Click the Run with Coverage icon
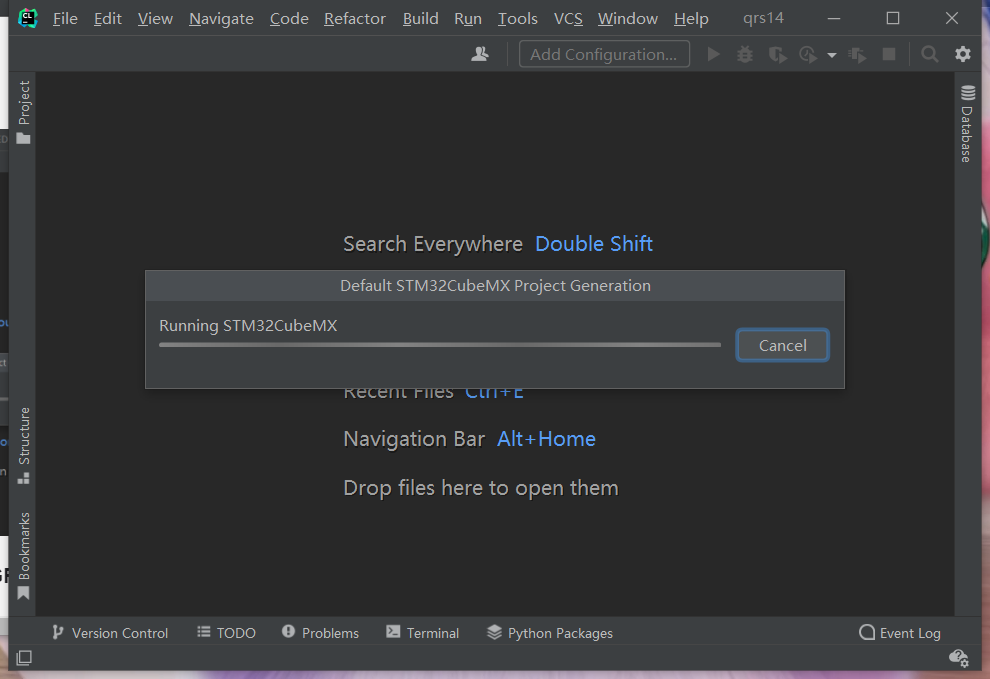The height and width of the screenshot is (679, 990). [777, 55]
